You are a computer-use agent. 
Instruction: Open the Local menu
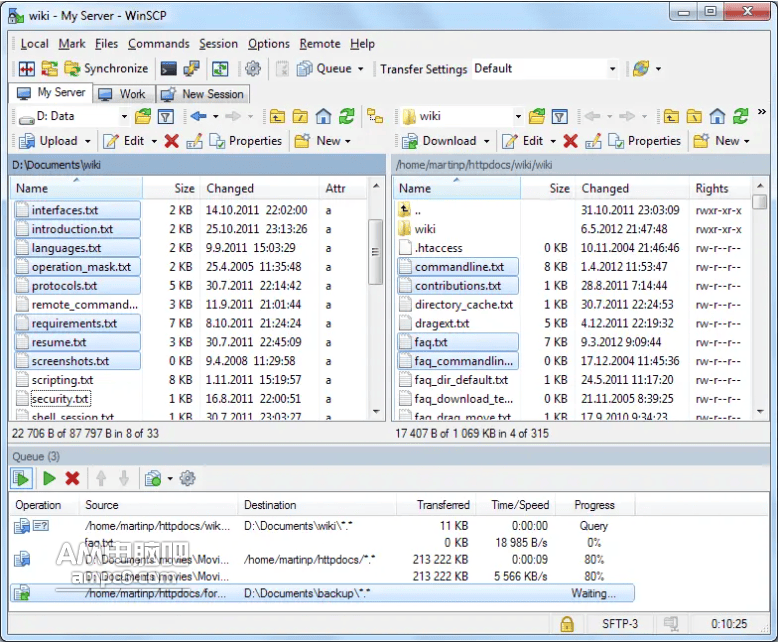pos(34,44)
